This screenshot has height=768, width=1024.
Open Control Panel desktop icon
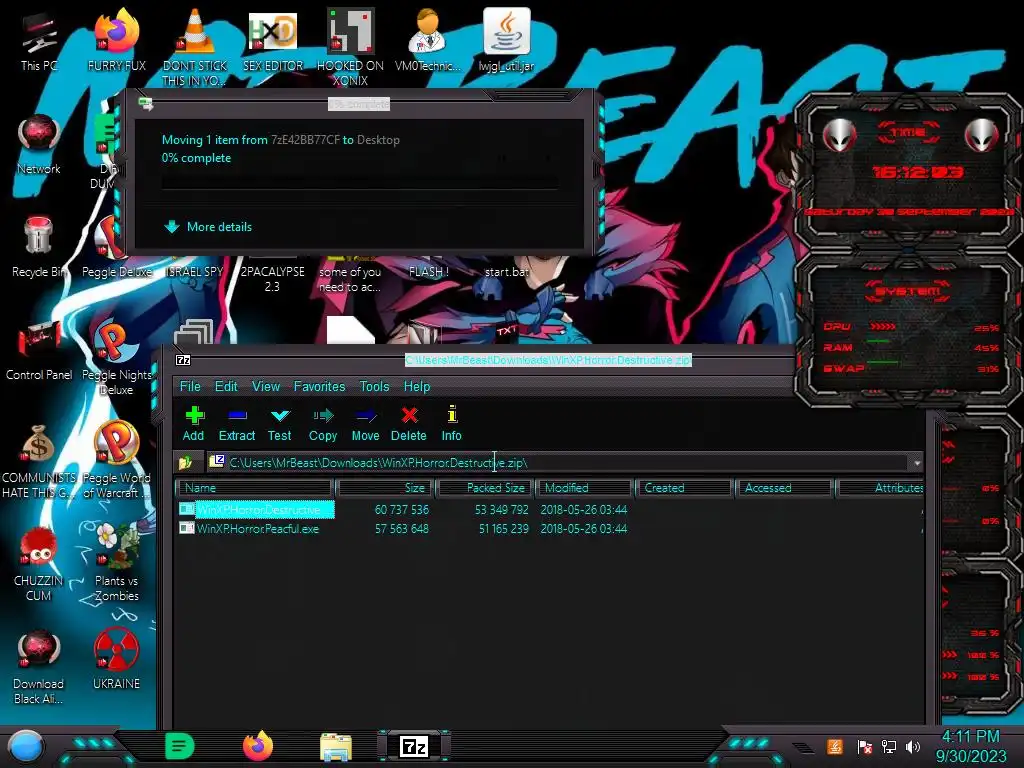coord(39,350)
